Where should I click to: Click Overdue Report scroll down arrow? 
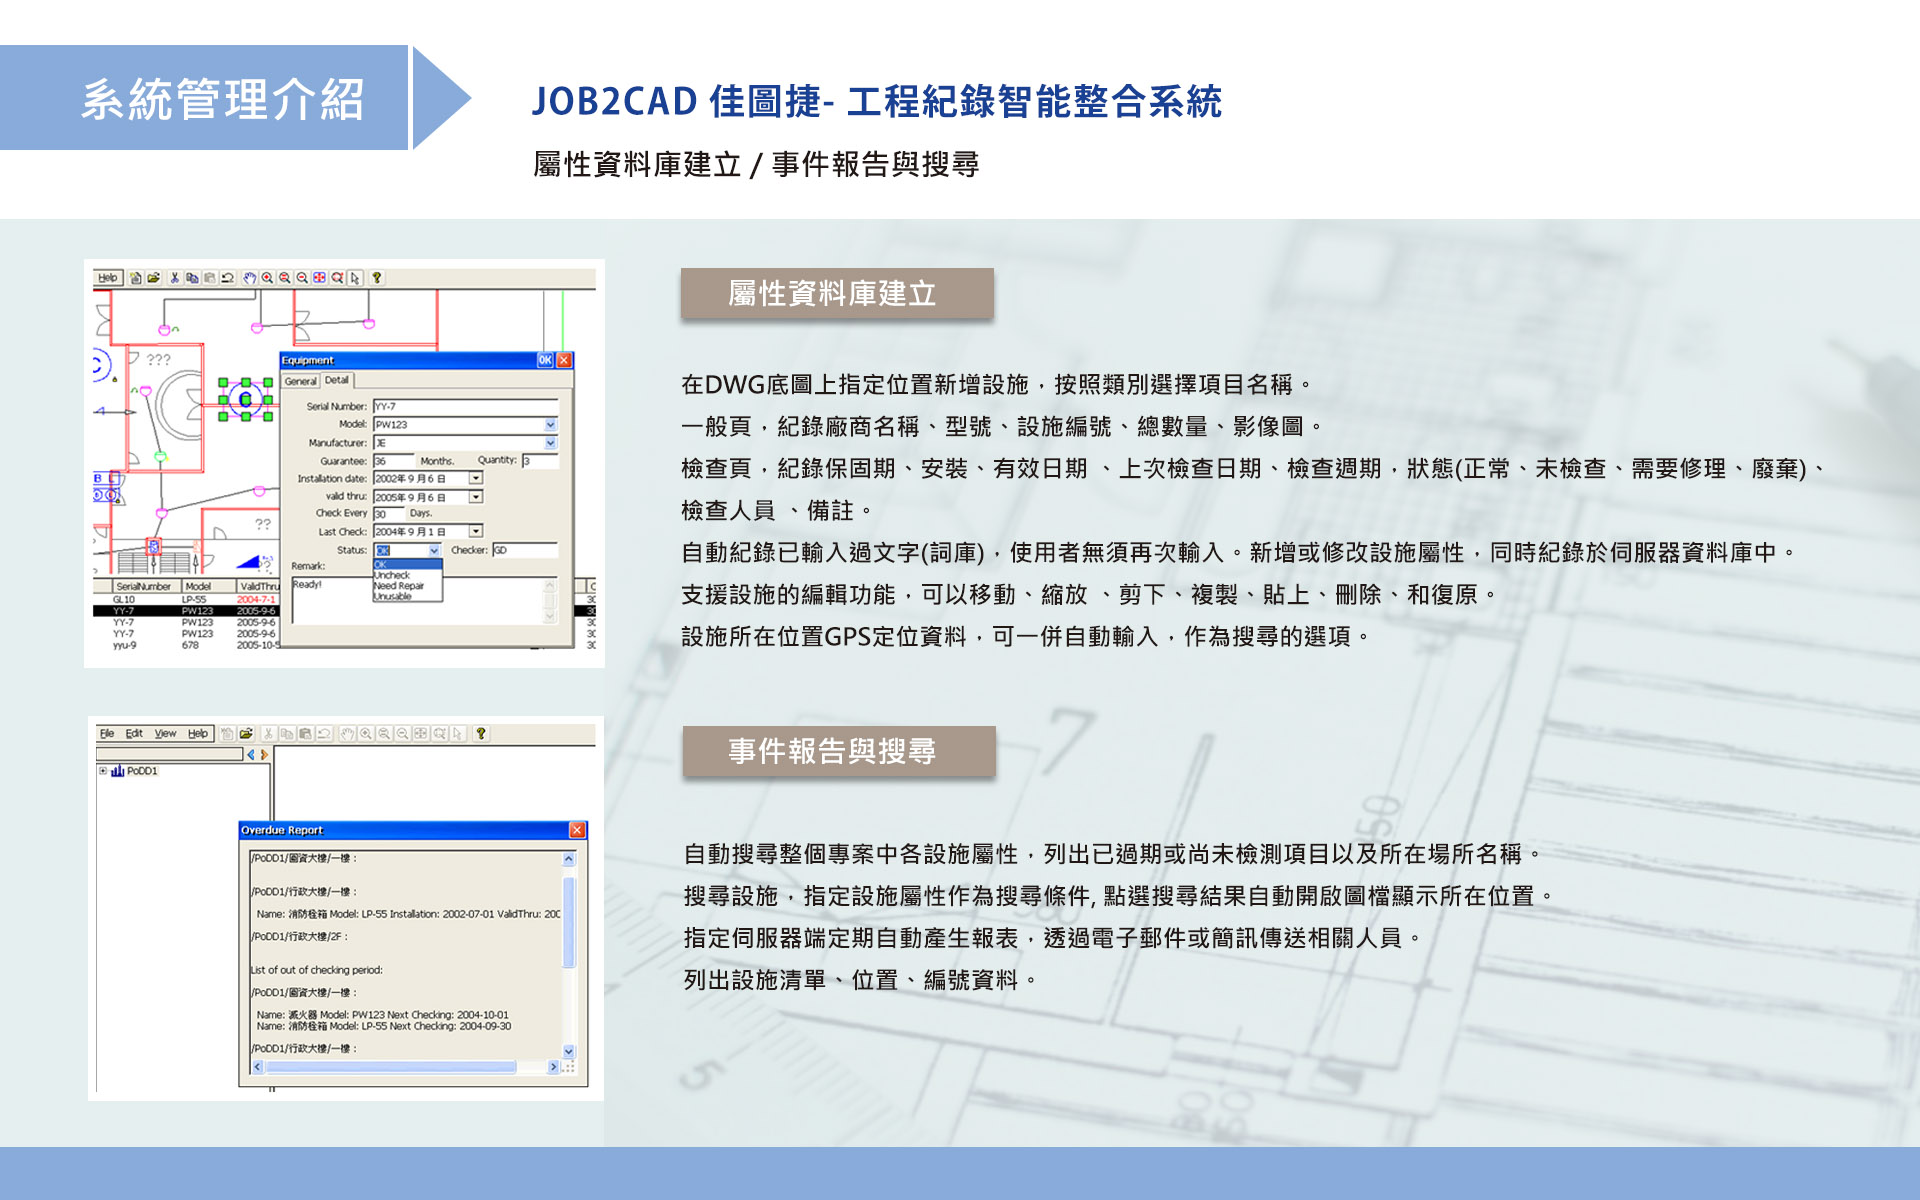click(x=569, y=1051)
